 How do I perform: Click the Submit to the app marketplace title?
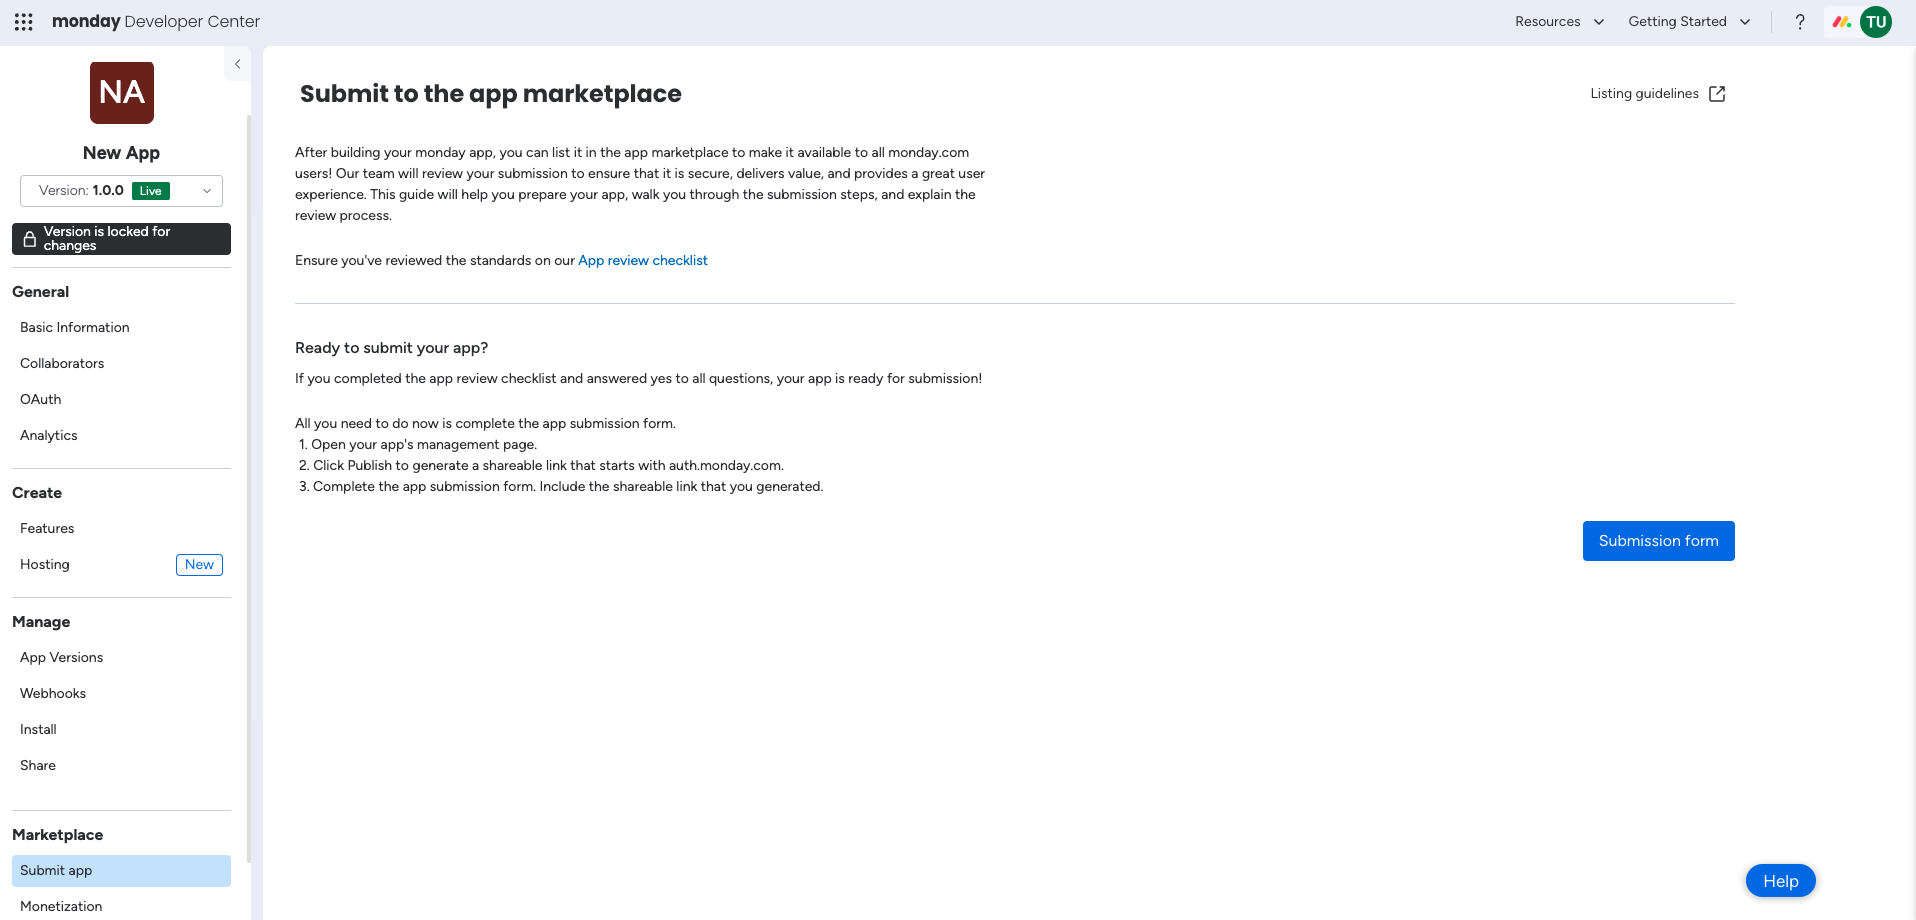tap(490, 94)
